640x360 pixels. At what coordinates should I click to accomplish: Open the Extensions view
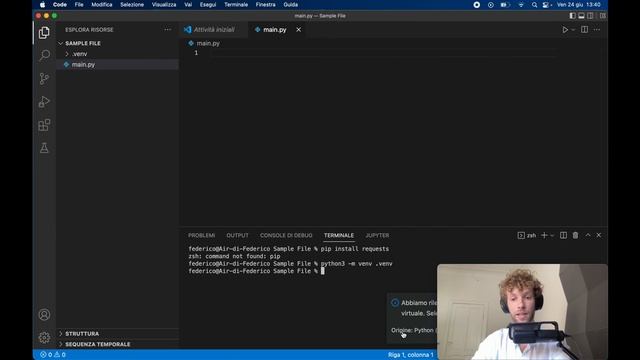point(44,125)
